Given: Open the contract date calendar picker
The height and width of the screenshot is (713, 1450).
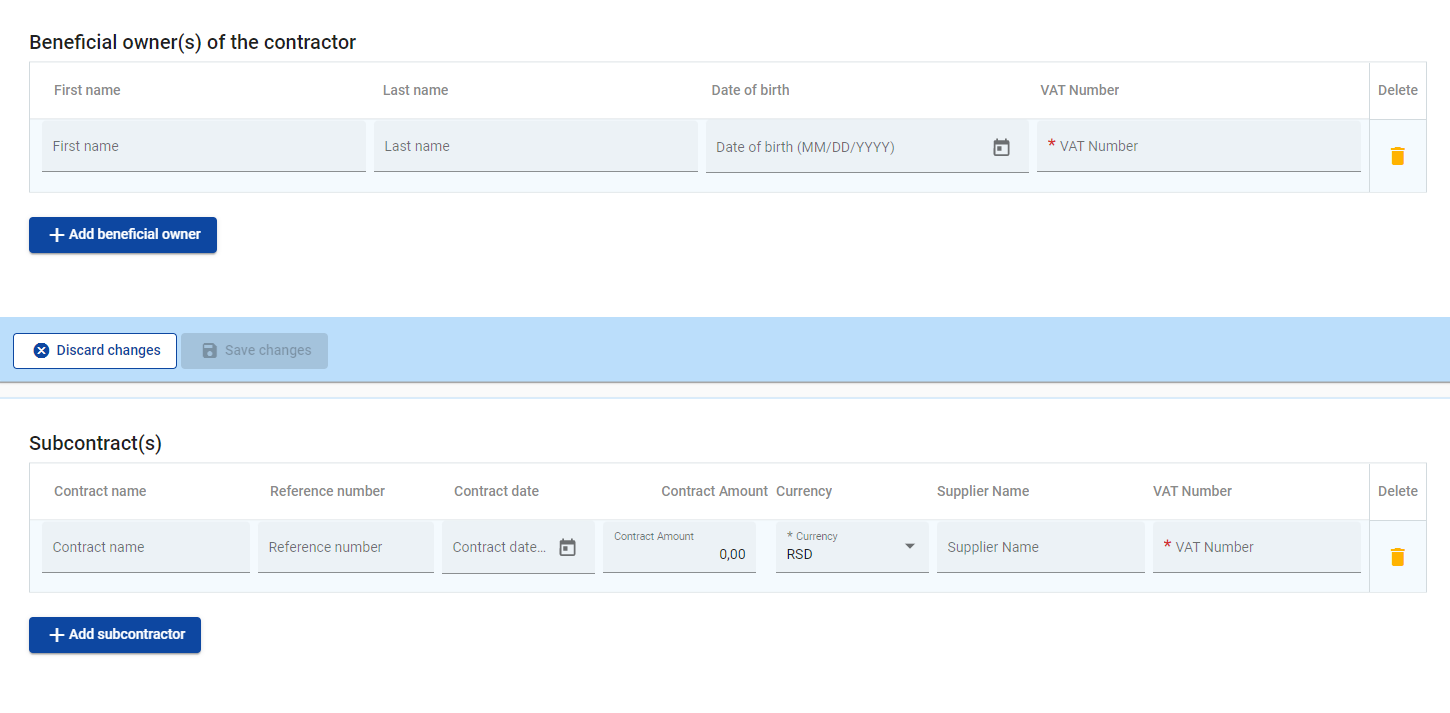Looking at the screenshot, I should 567,547.
